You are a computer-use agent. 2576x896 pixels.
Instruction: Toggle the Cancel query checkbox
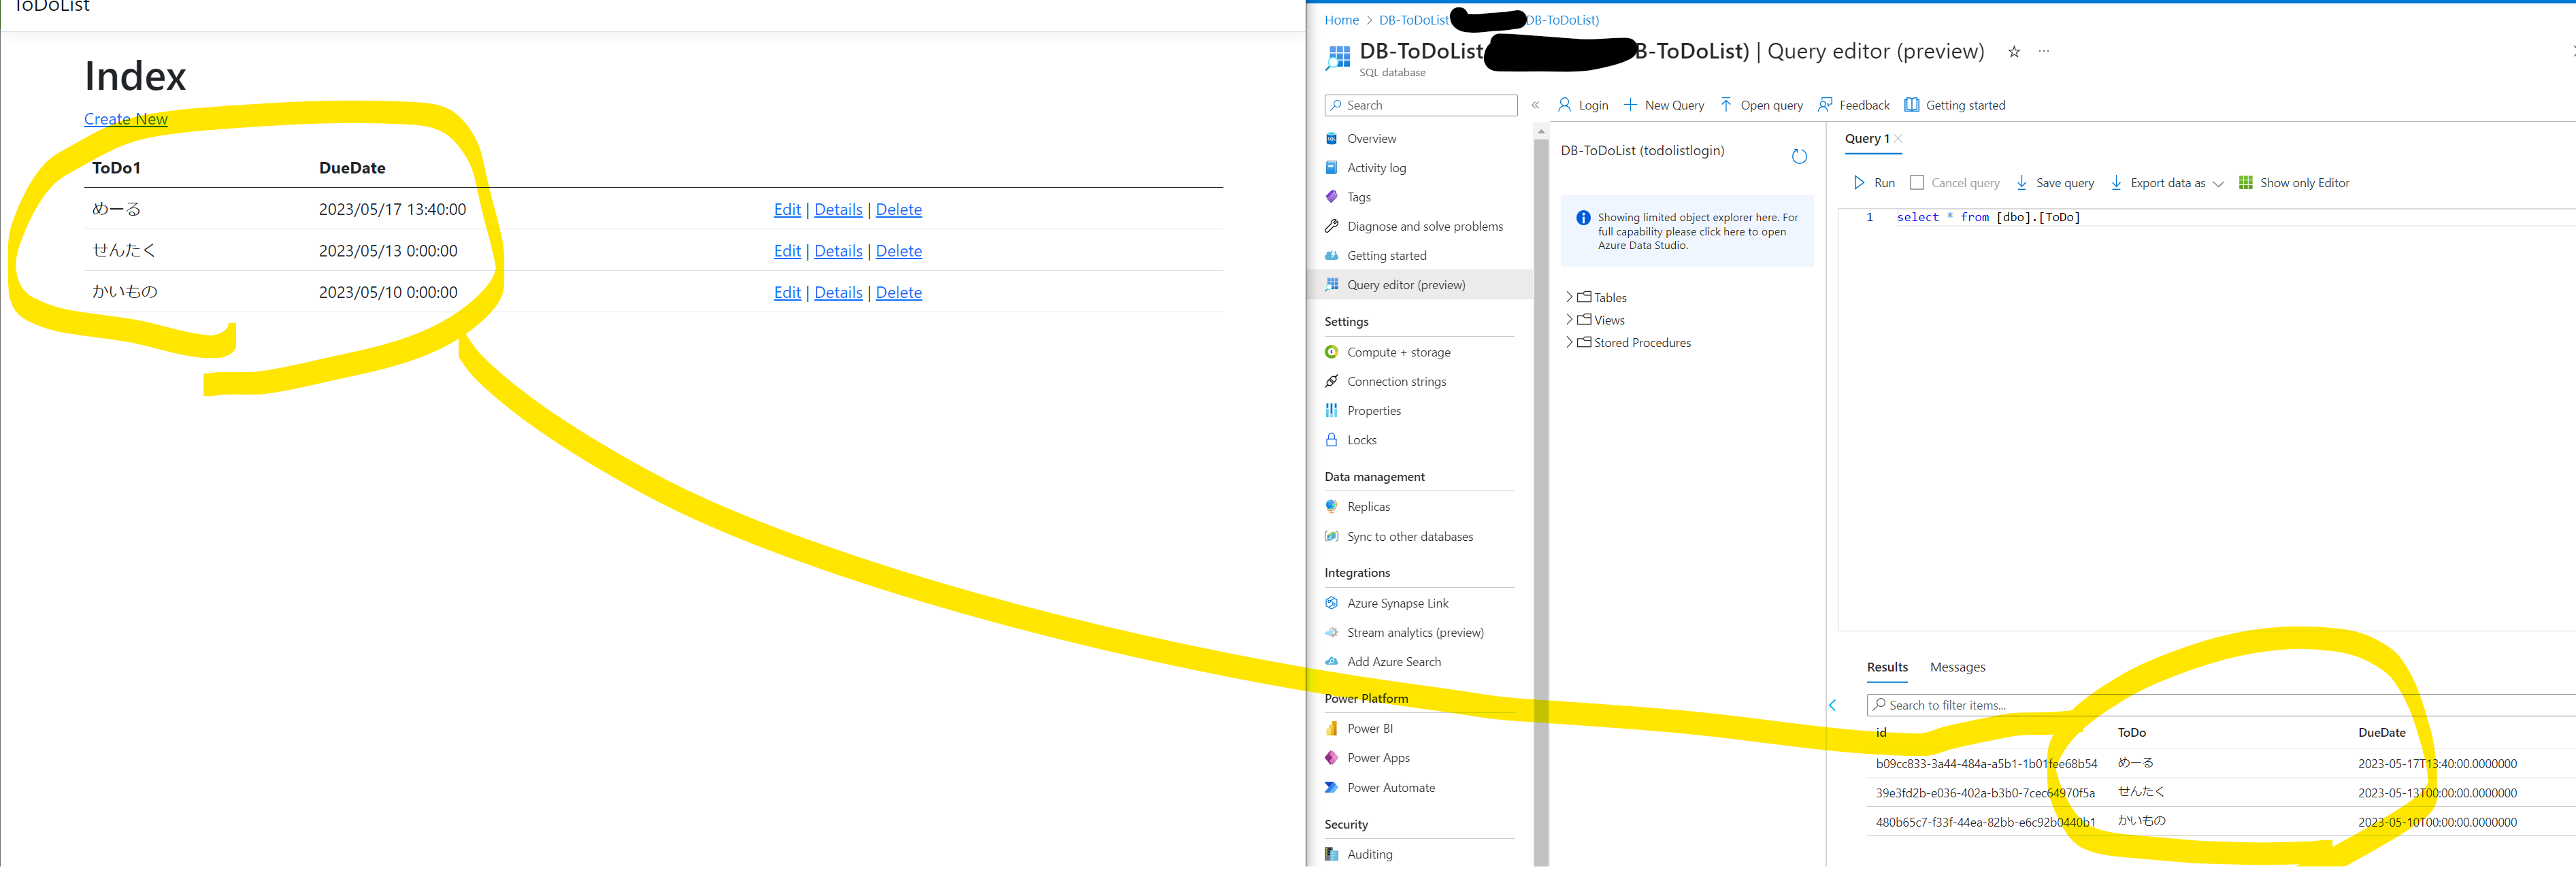point(1917,183)
